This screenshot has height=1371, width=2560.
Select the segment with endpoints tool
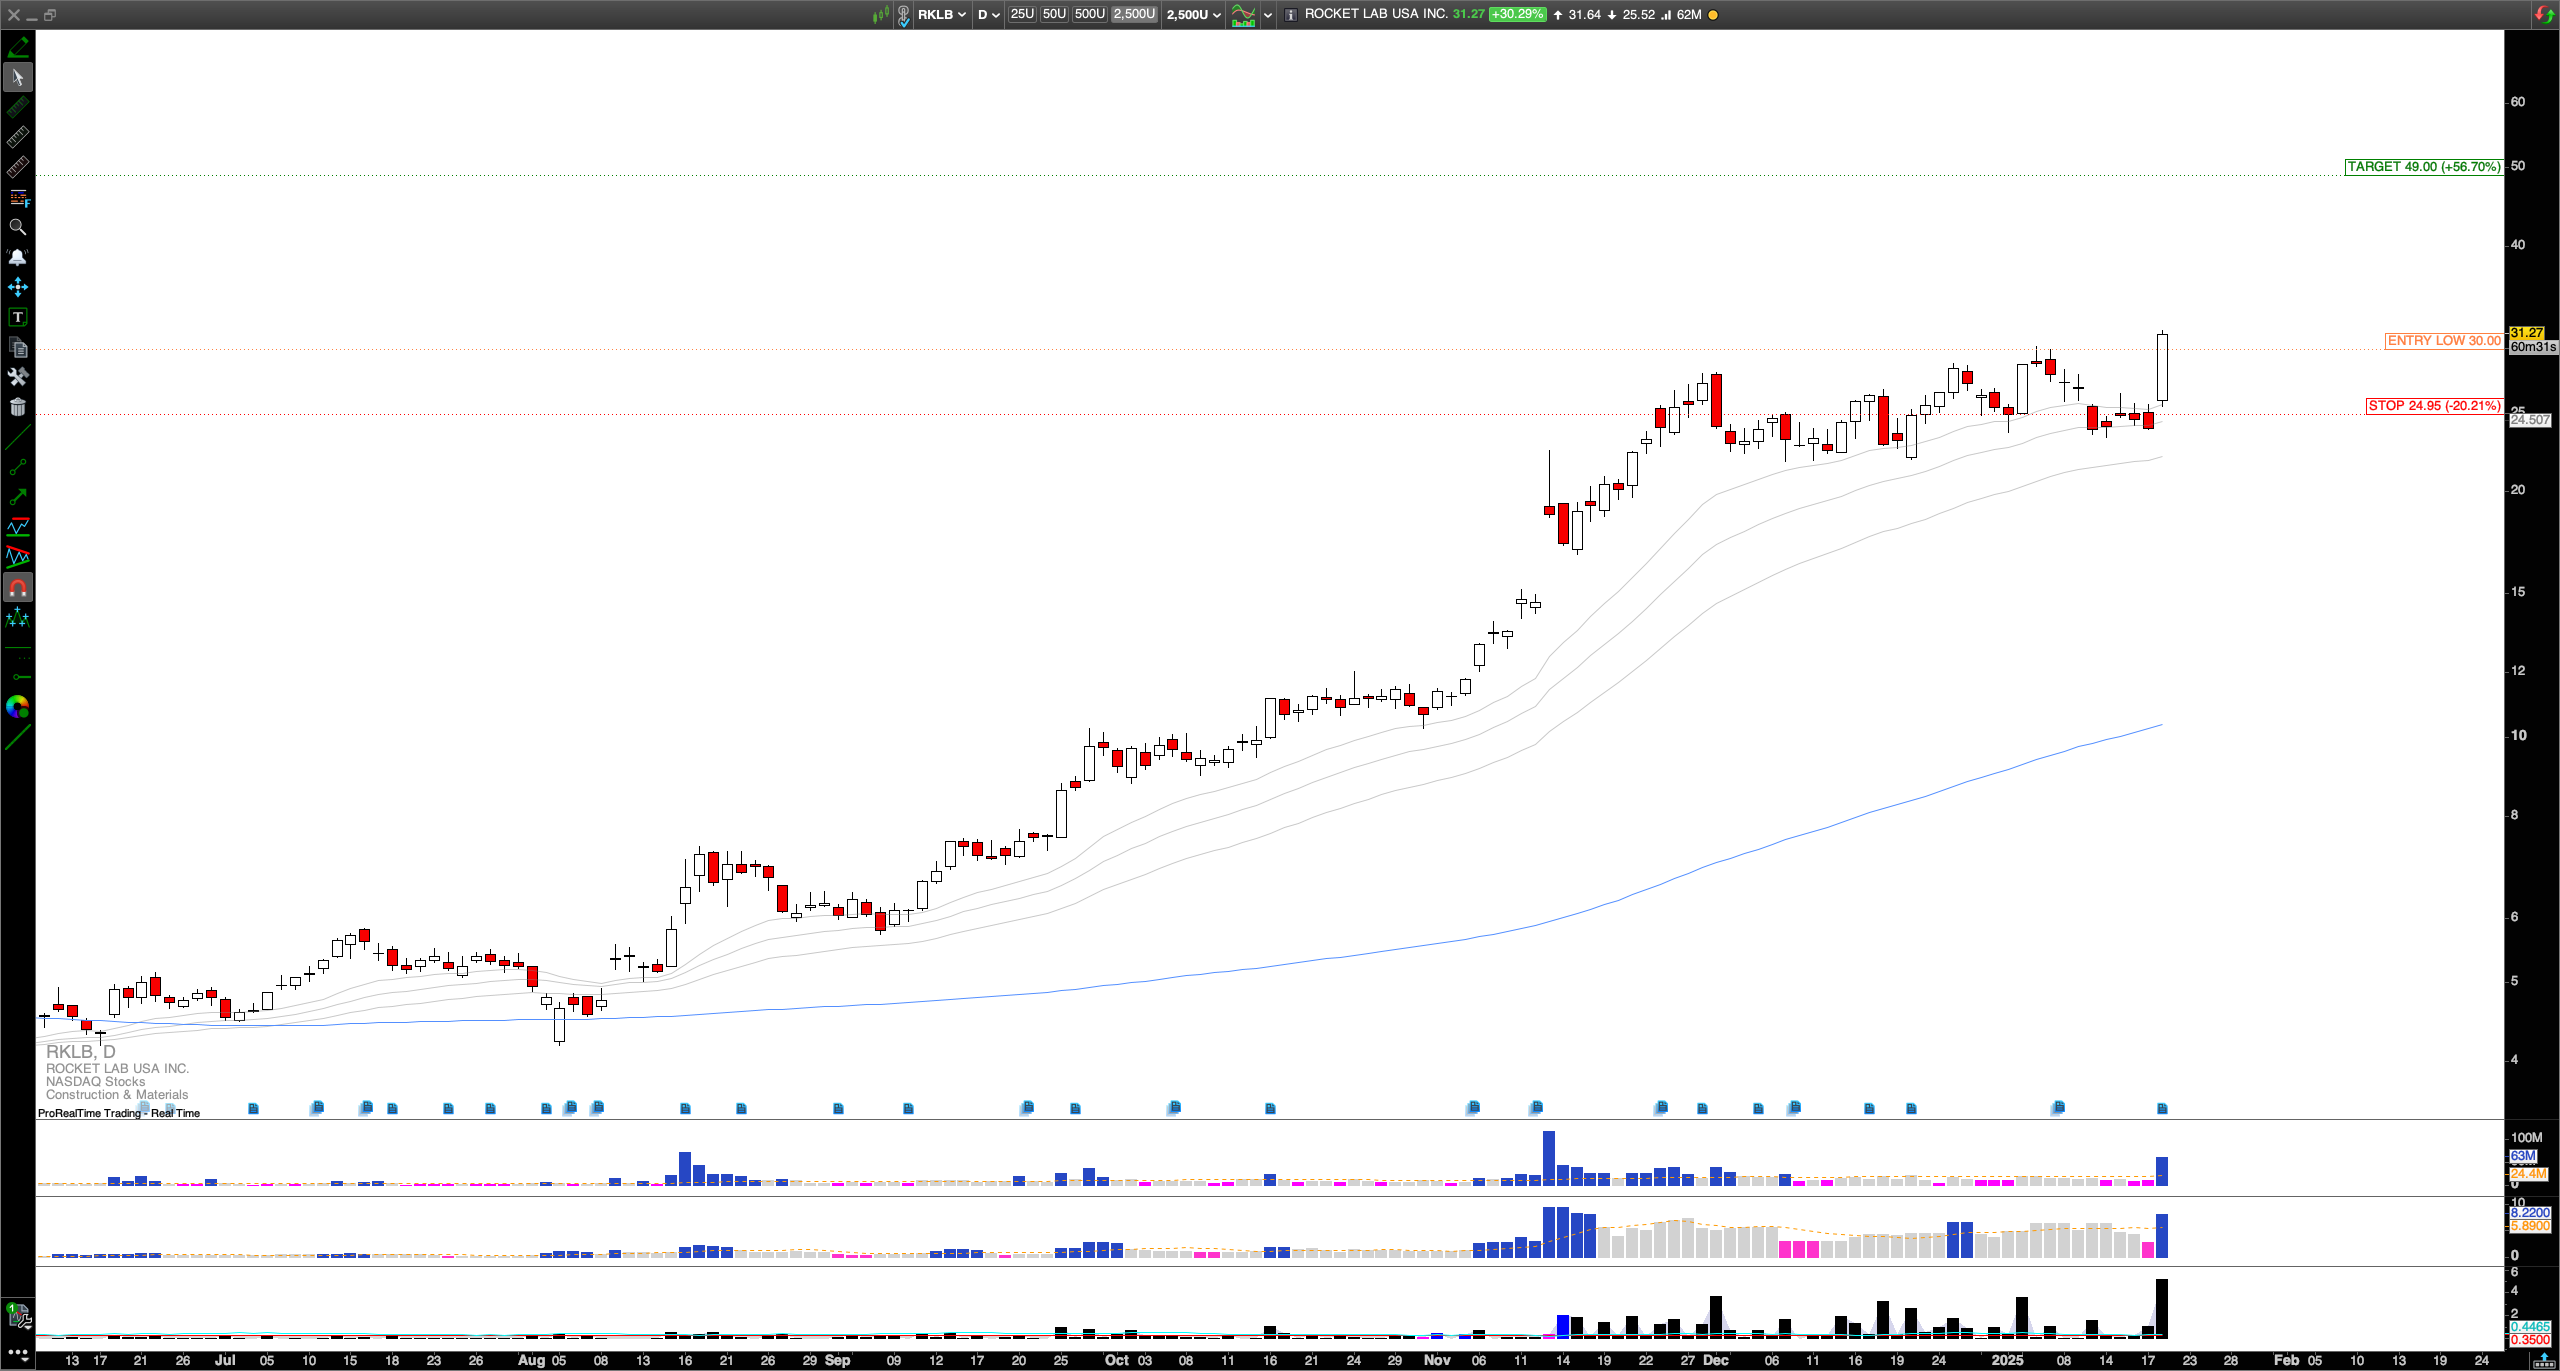(x=18, y=467)
